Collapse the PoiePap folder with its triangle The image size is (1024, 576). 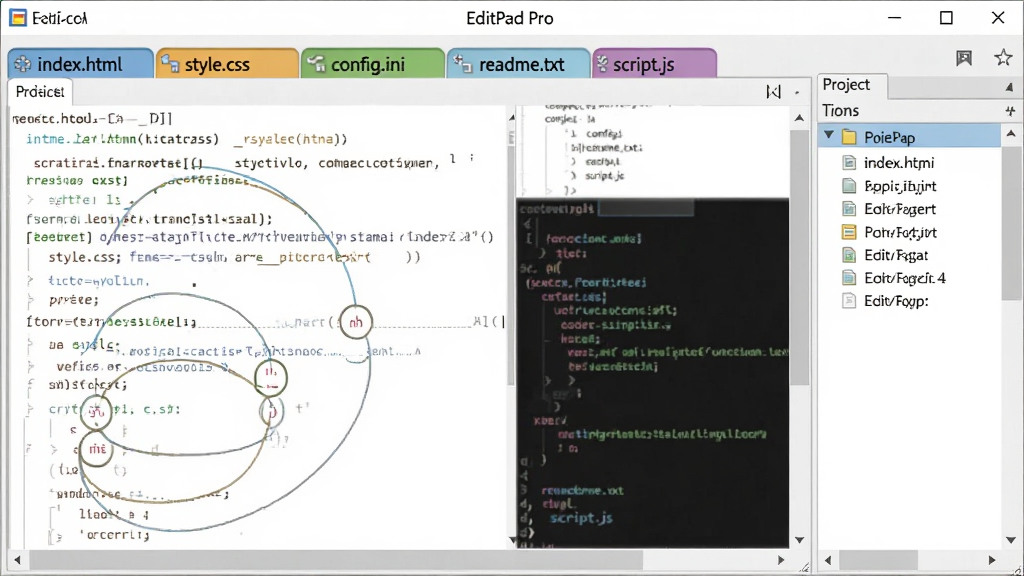829,136
